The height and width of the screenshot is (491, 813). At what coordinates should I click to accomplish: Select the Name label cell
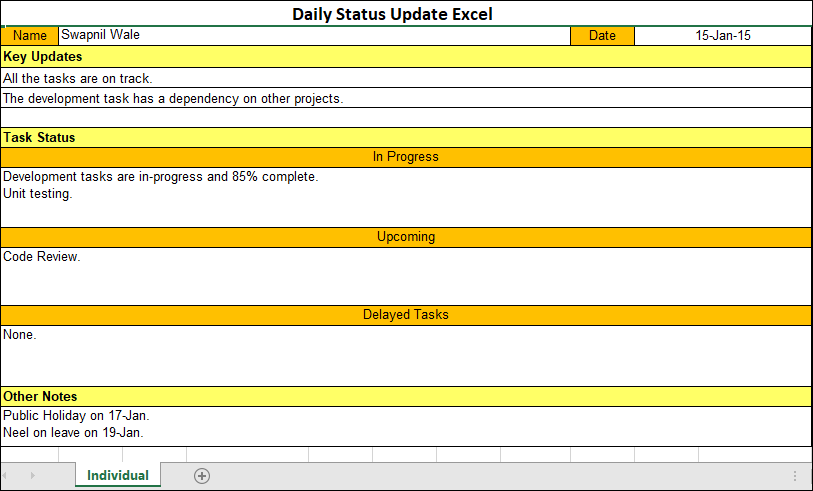pos(30,35)
